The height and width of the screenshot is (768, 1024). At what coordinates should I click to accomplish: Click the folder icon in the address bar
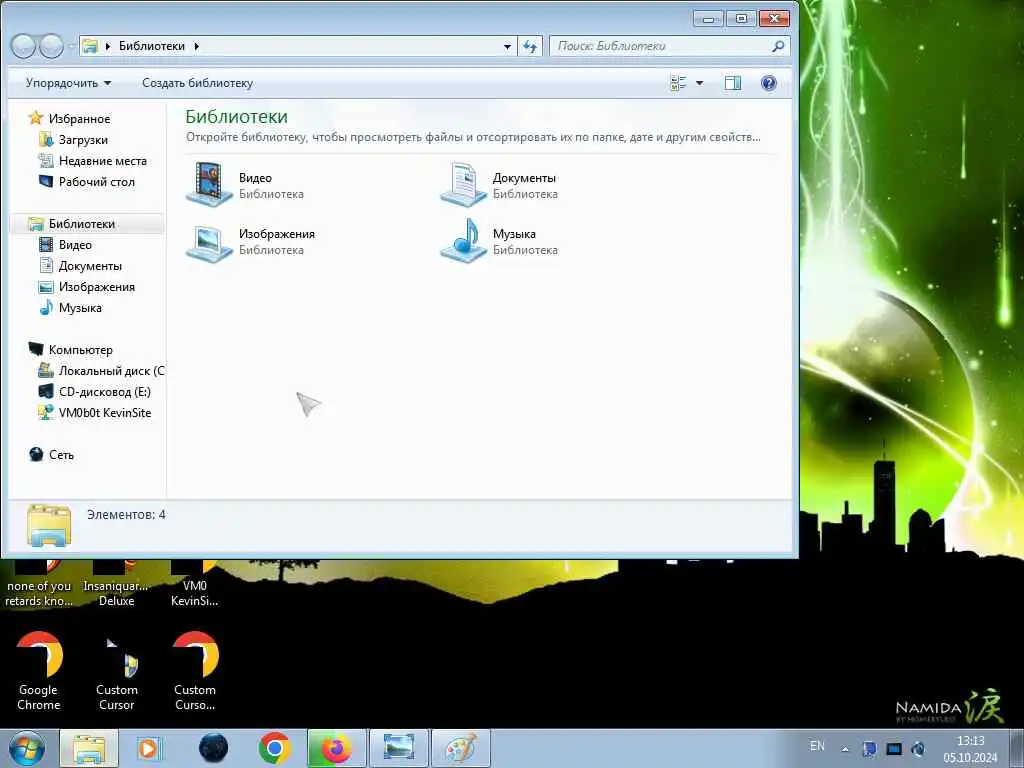tap(90, 46)
